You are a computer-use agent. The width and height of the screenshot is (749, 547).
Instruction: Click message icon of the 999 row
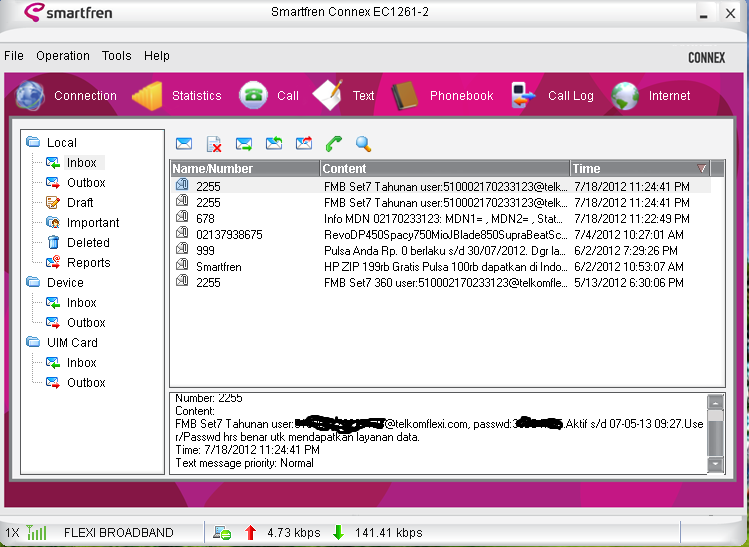[182, 249]
